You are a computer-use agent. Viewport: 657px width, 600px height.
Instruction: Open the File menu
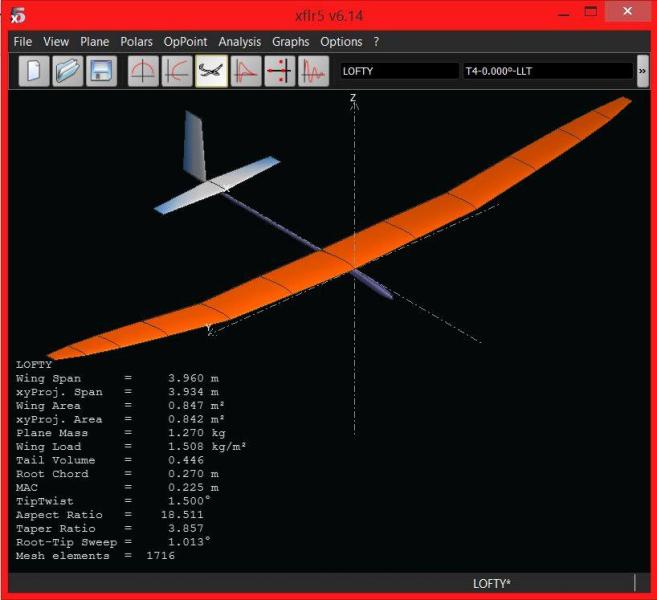click(x=23, y=42)
